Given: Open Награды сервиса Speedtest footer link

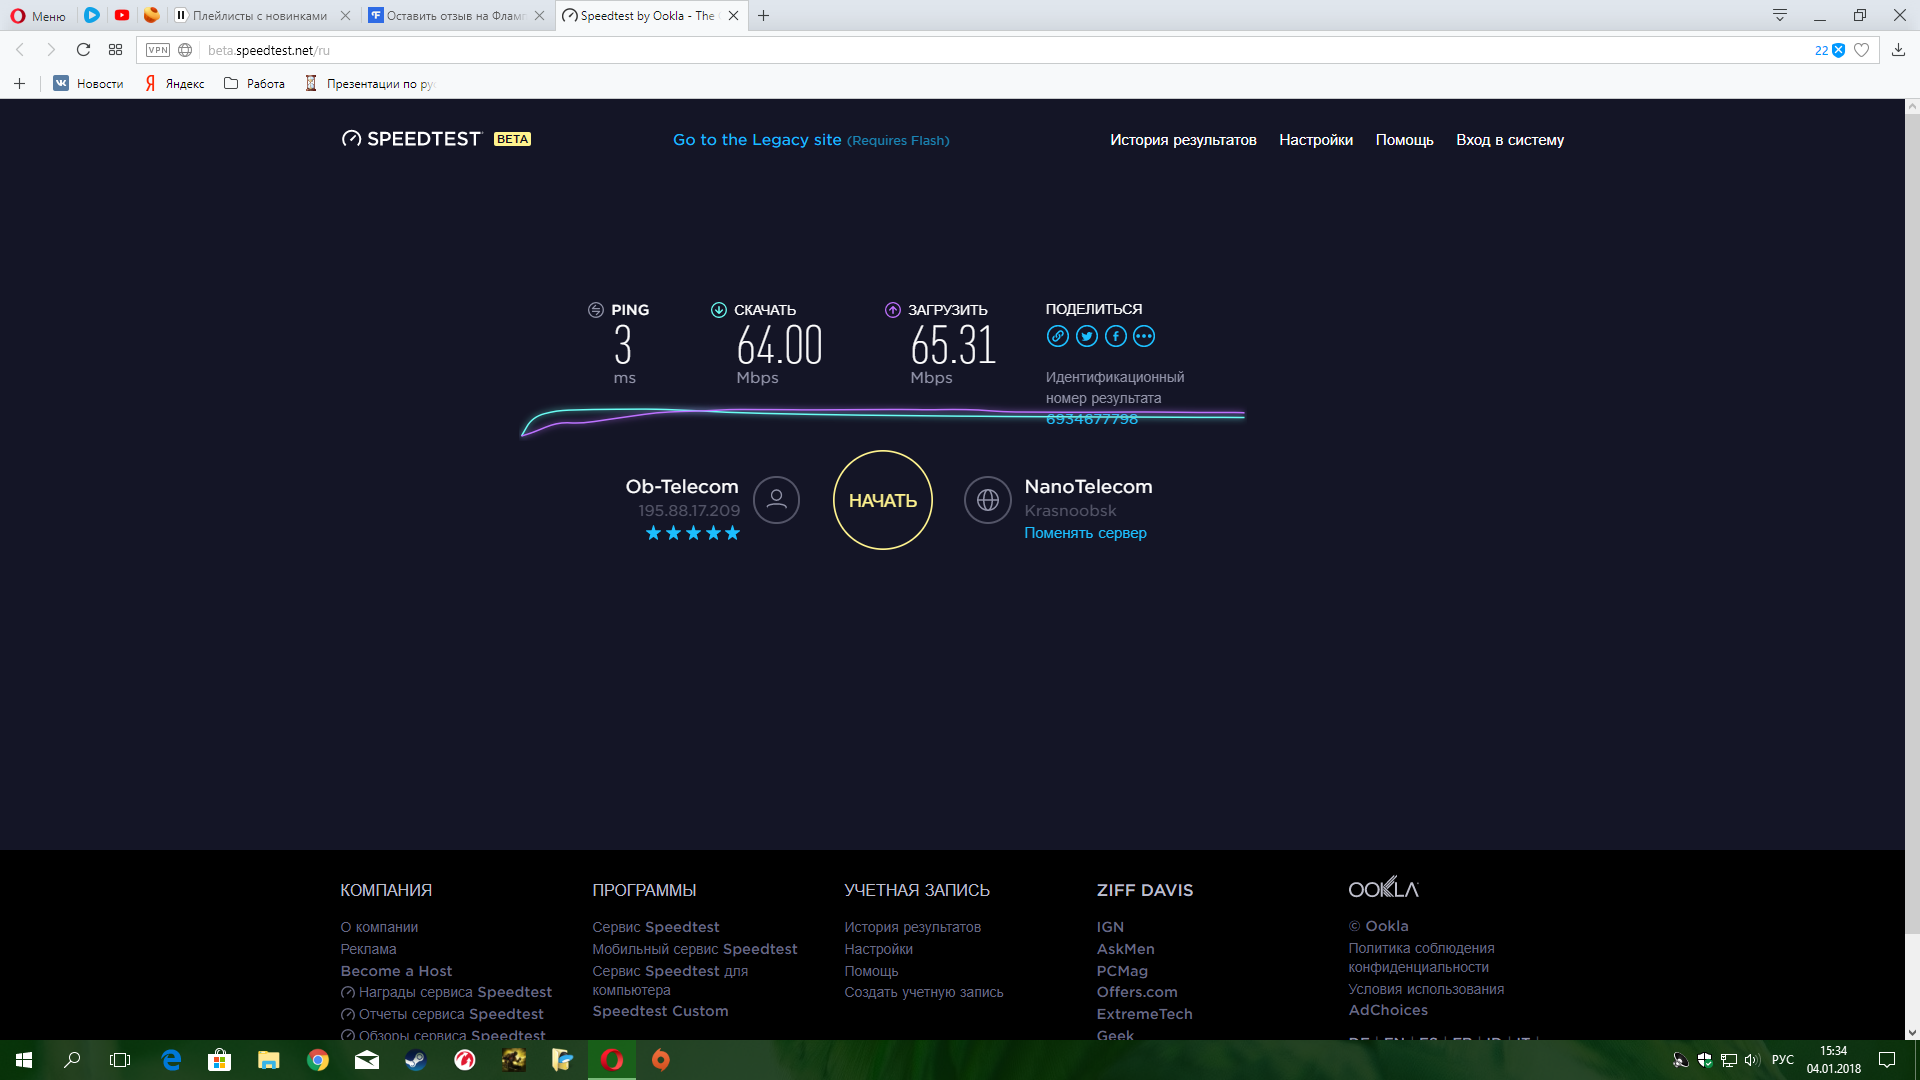Looking at the screenshot, I should click(446, 992).
